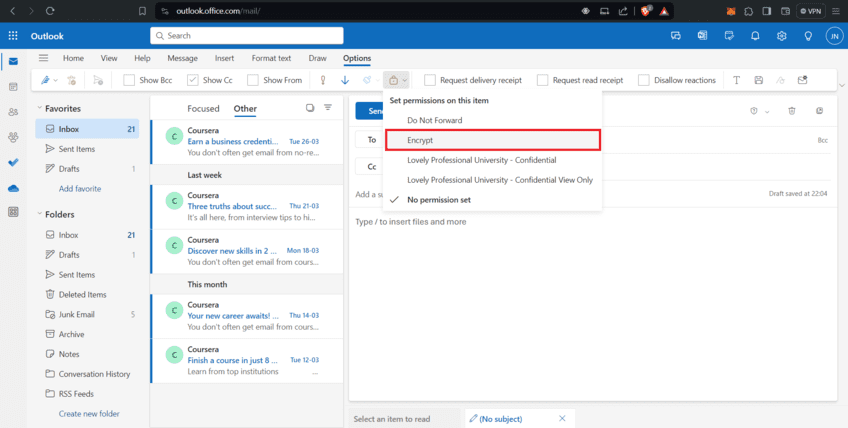Click the Cc recipients button
The height and width of the screenshot is (428, 848).
(372, 167)
